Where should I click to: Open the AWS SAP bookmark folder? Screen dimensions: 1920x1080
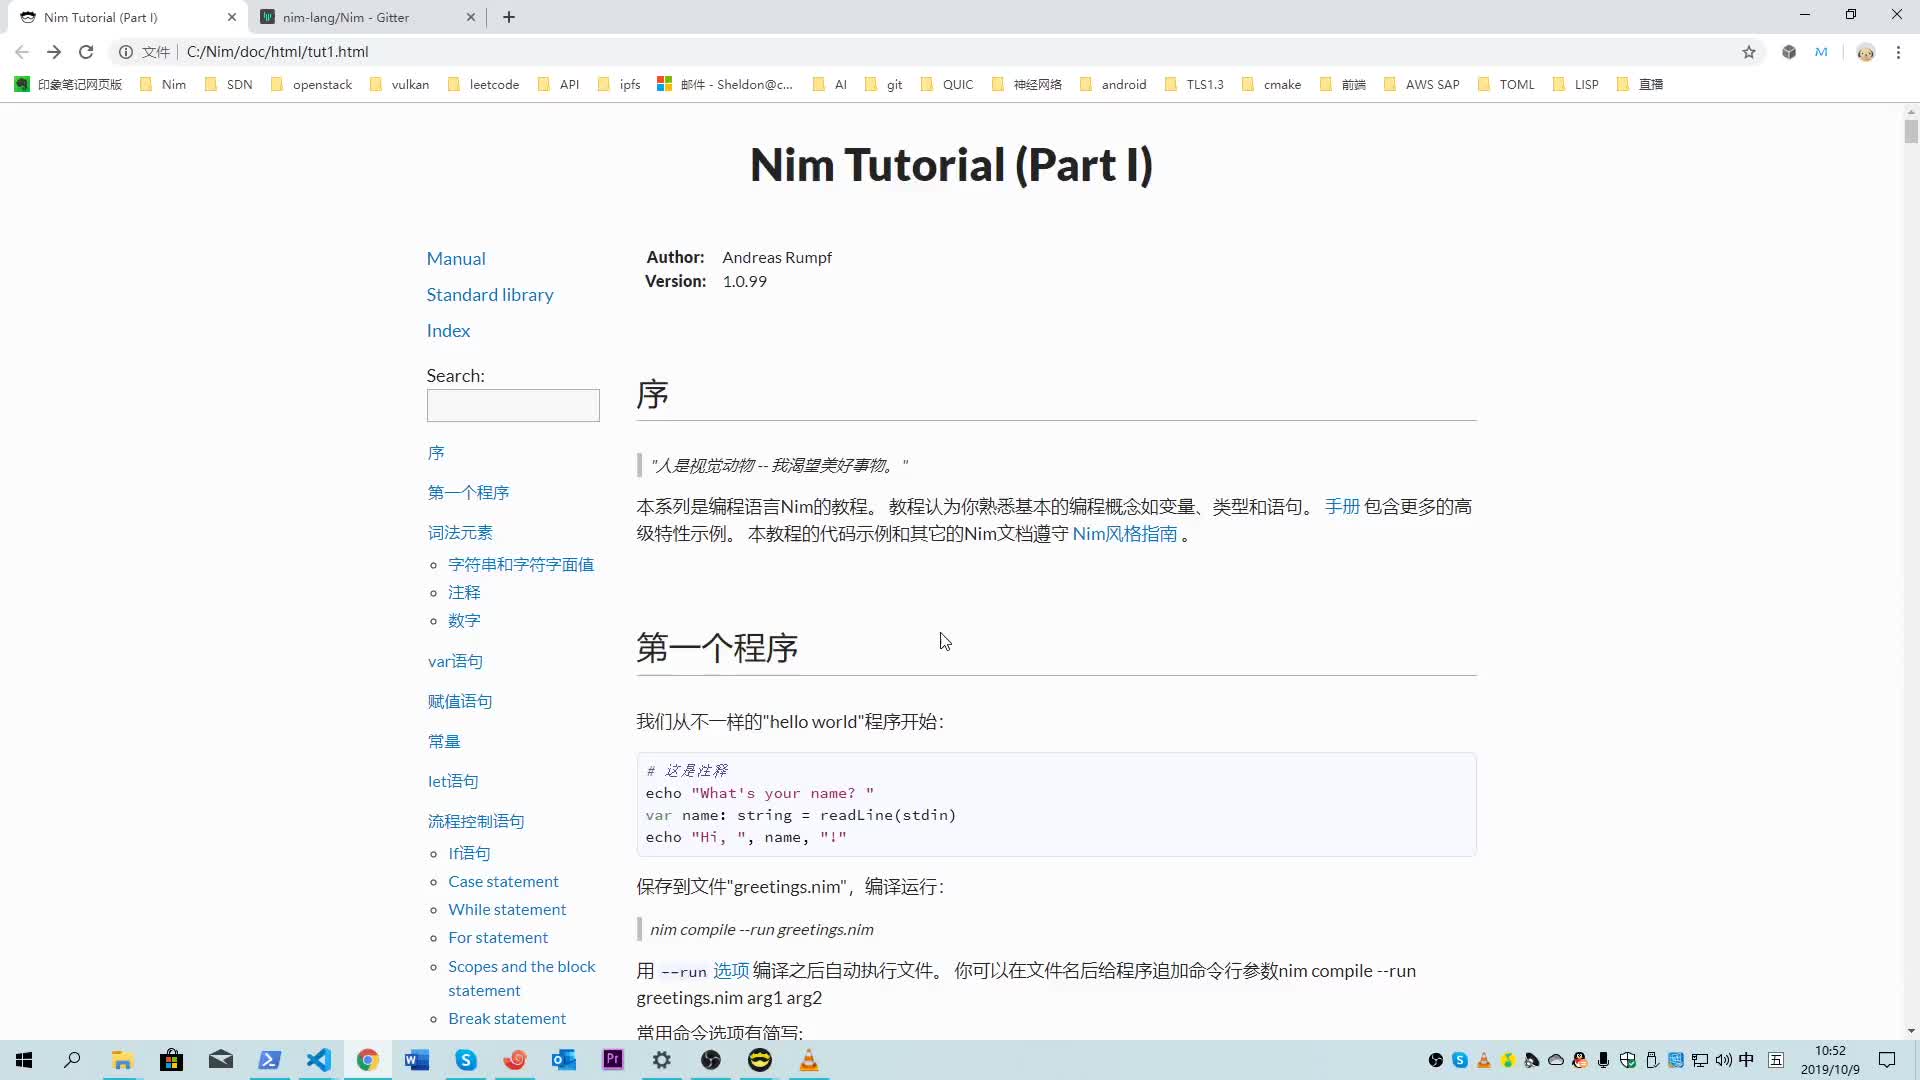(x=1421, y=84)
